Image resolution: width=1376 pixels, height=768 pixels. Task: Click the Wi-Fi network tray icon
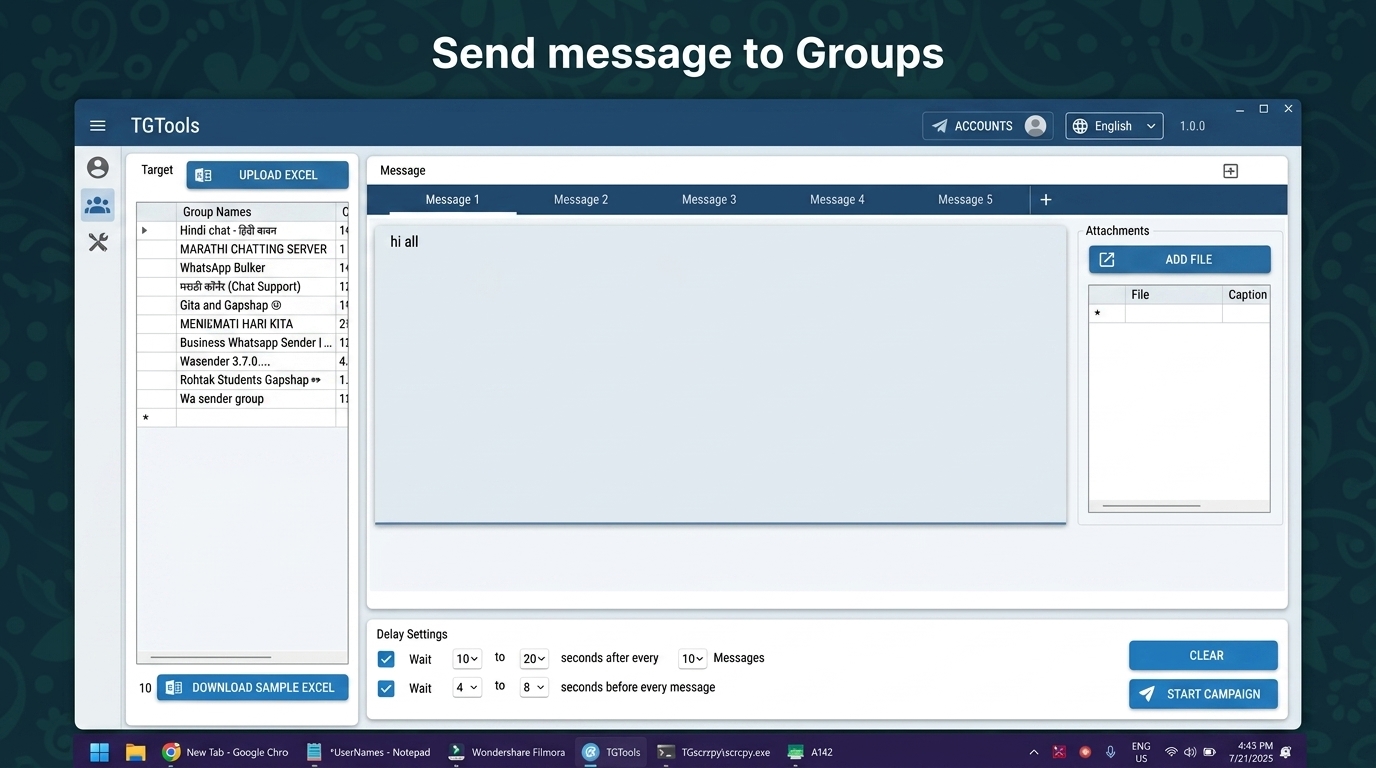pos(1170,752)
